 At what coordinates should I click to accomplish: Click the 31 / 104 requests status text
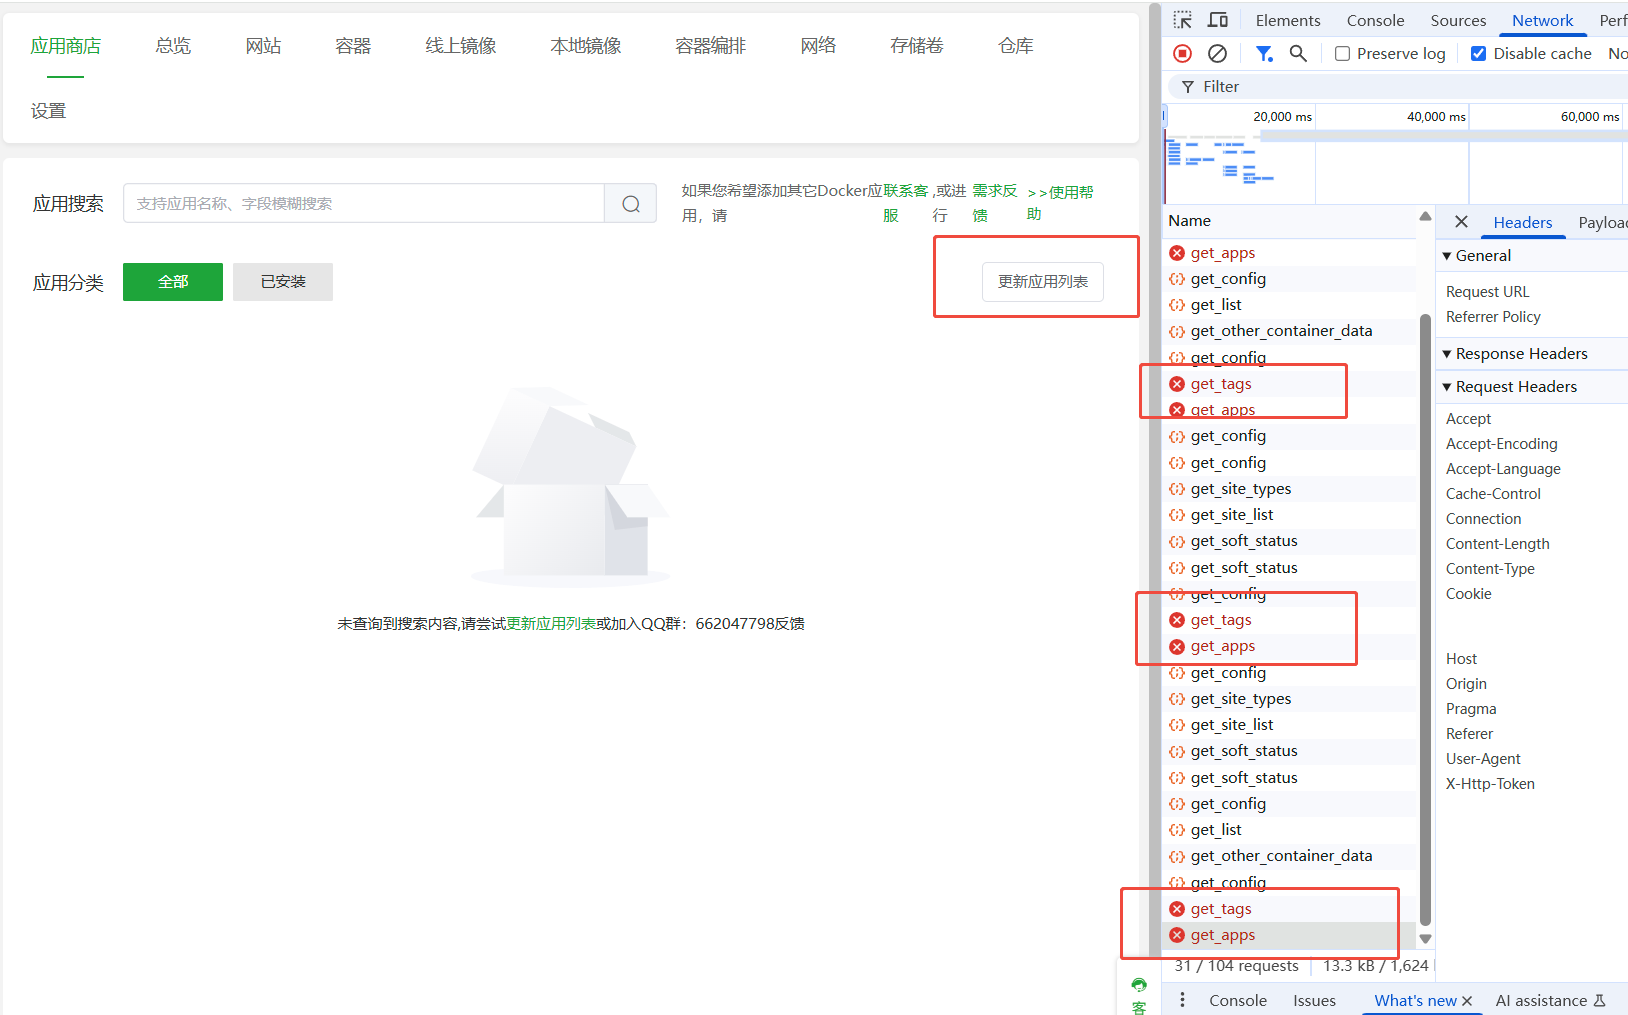1236,966
